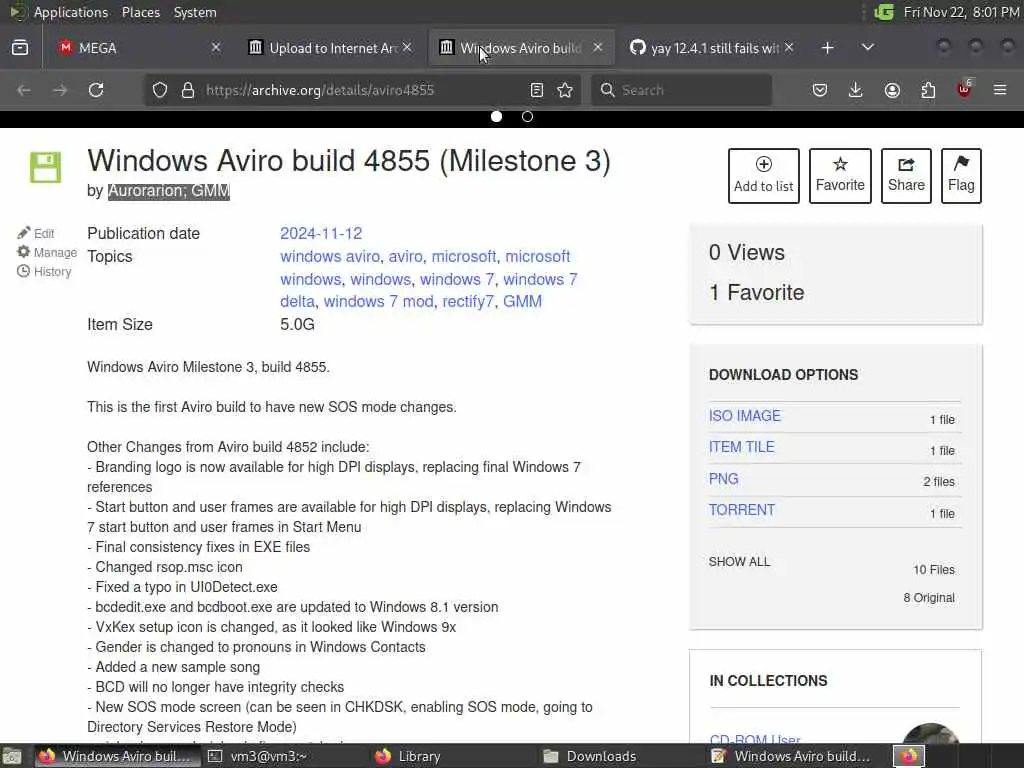
Task: Focus the archive.org address bar
Action: pos(362,90)
